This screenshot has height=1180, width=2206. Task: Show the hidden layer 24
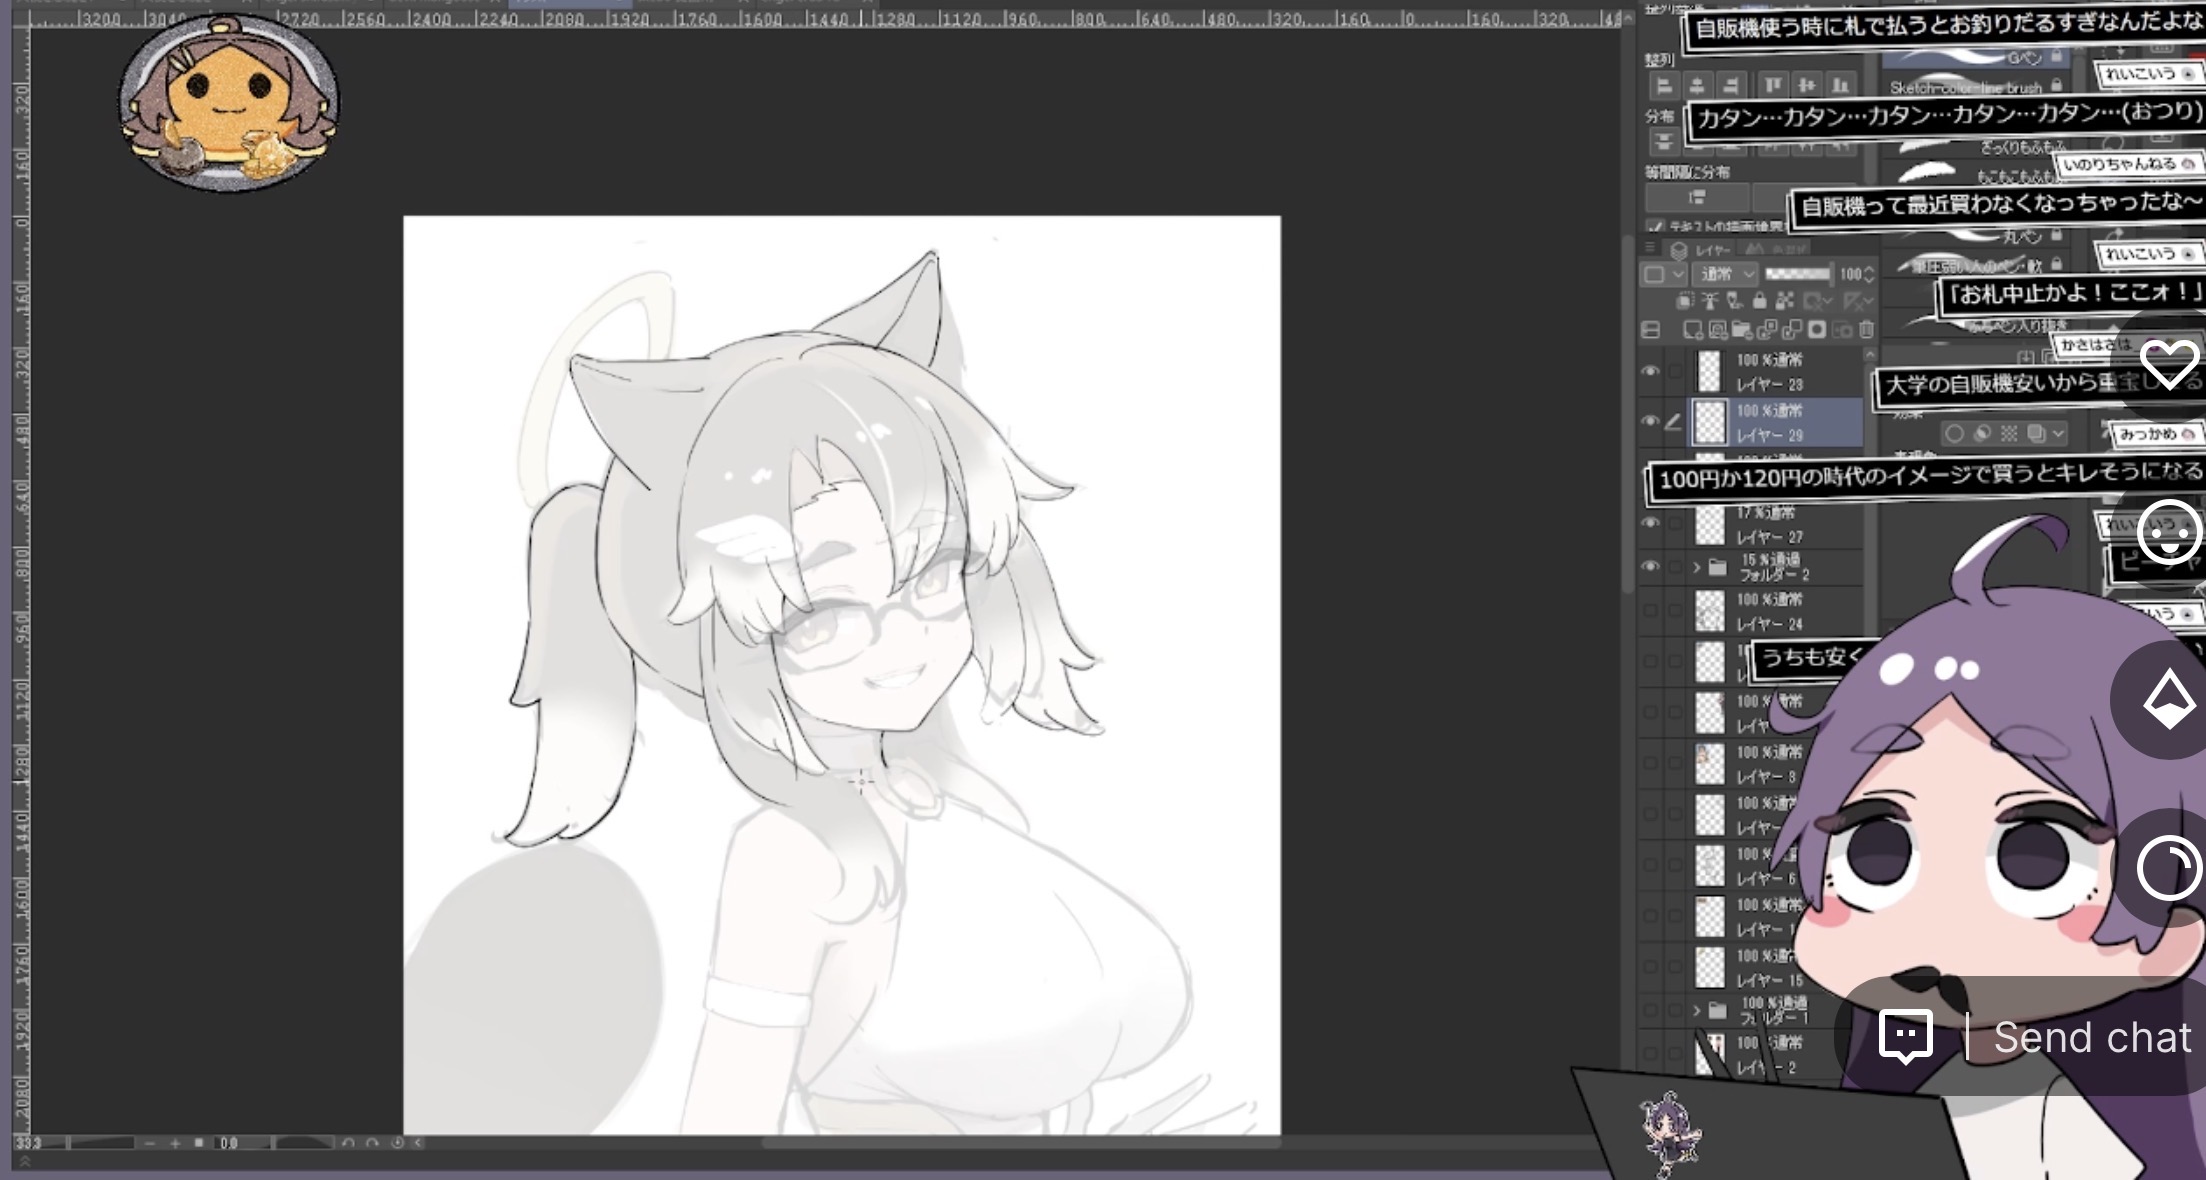click(1650, 611)
